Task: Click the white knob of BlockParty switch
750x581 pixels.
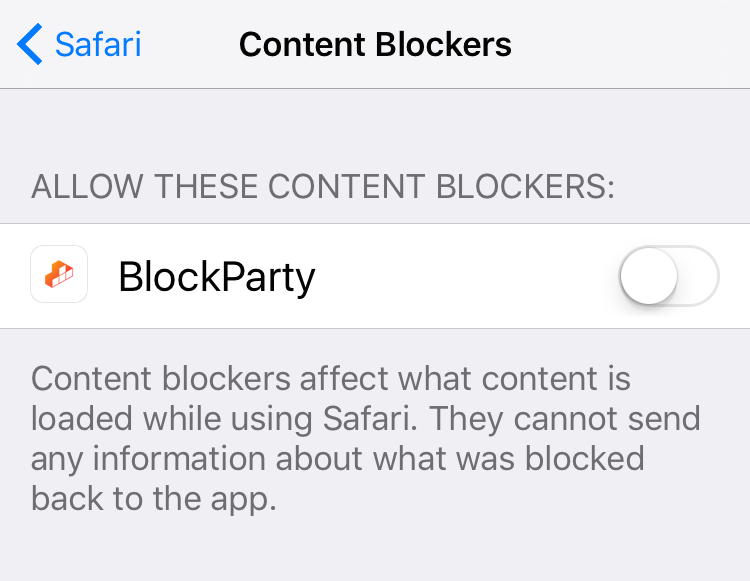Action: 649,276
